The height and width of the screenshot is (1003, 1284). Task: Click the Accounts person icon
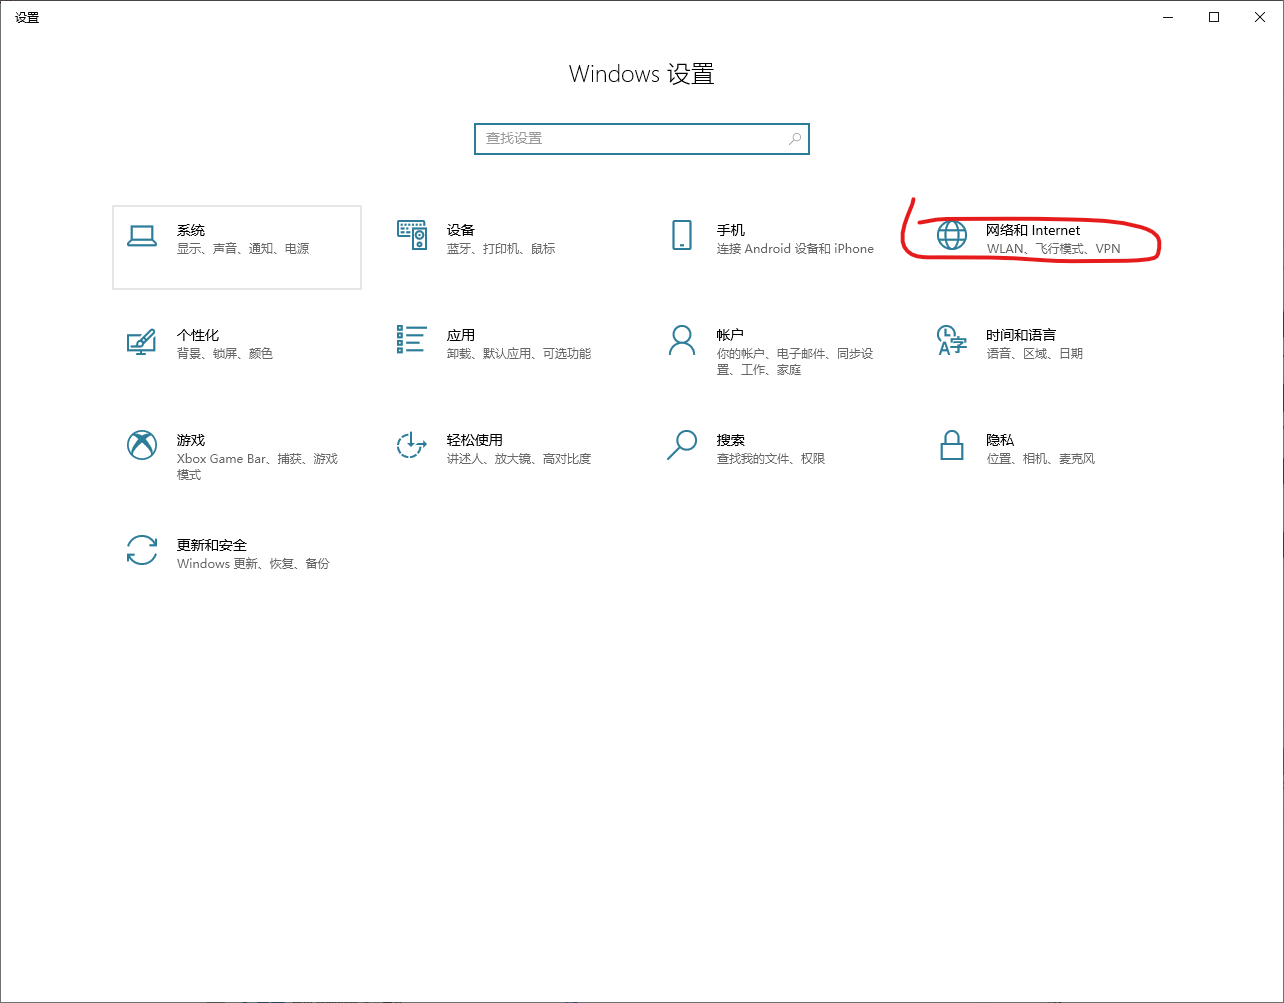[x=682, y=340]
